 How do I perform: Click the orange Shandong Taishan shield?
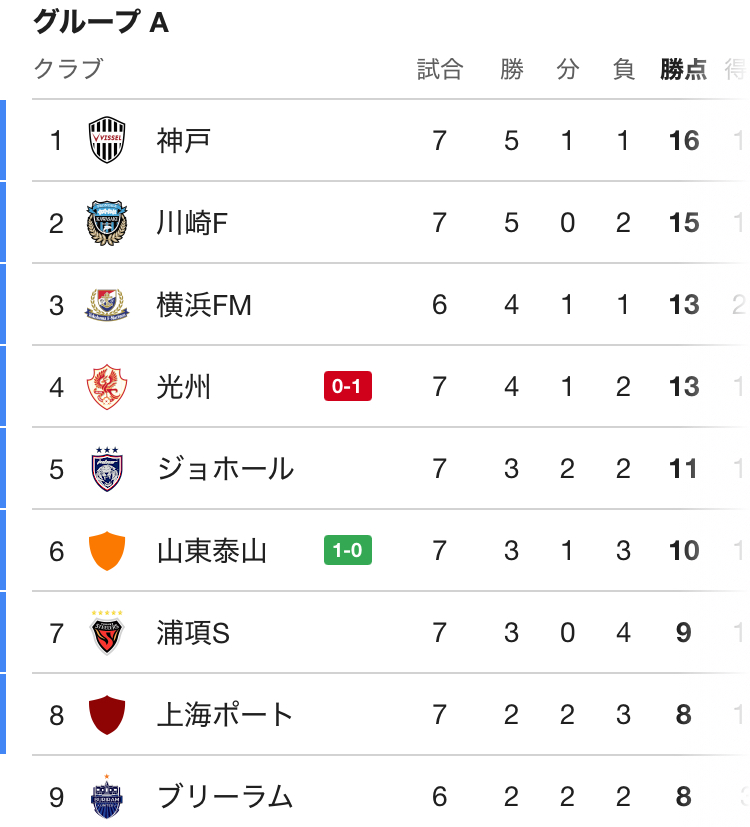pos(106,550)
